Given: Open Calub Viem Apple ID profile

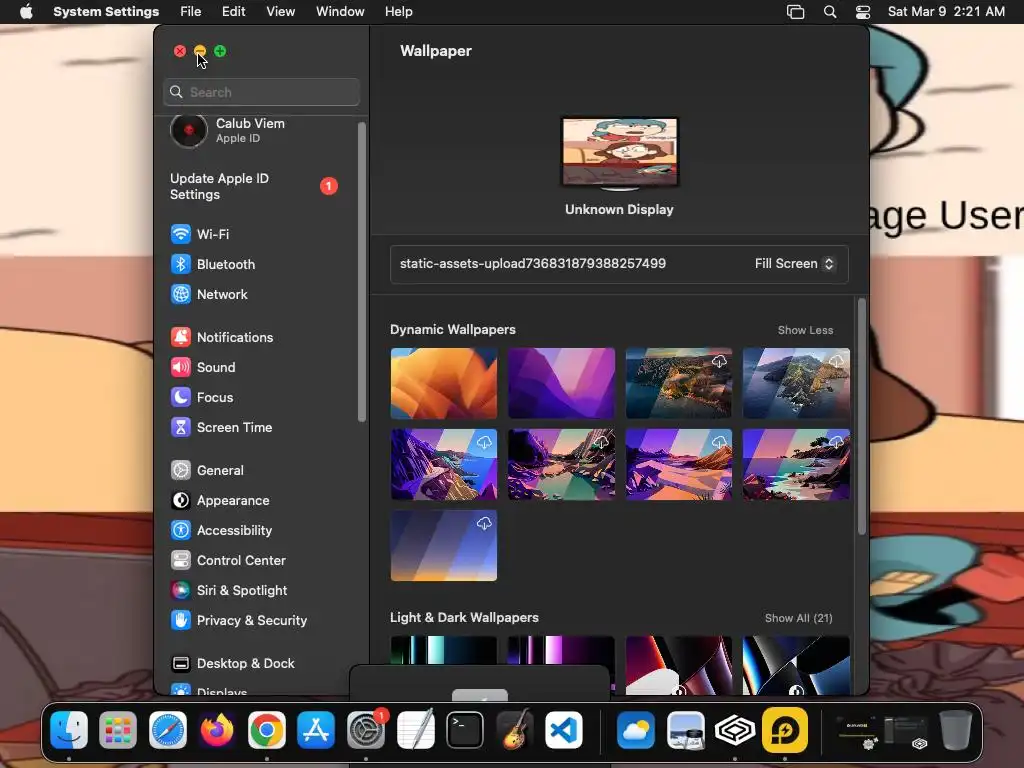Looking at the screenshot, I should 229,130.
